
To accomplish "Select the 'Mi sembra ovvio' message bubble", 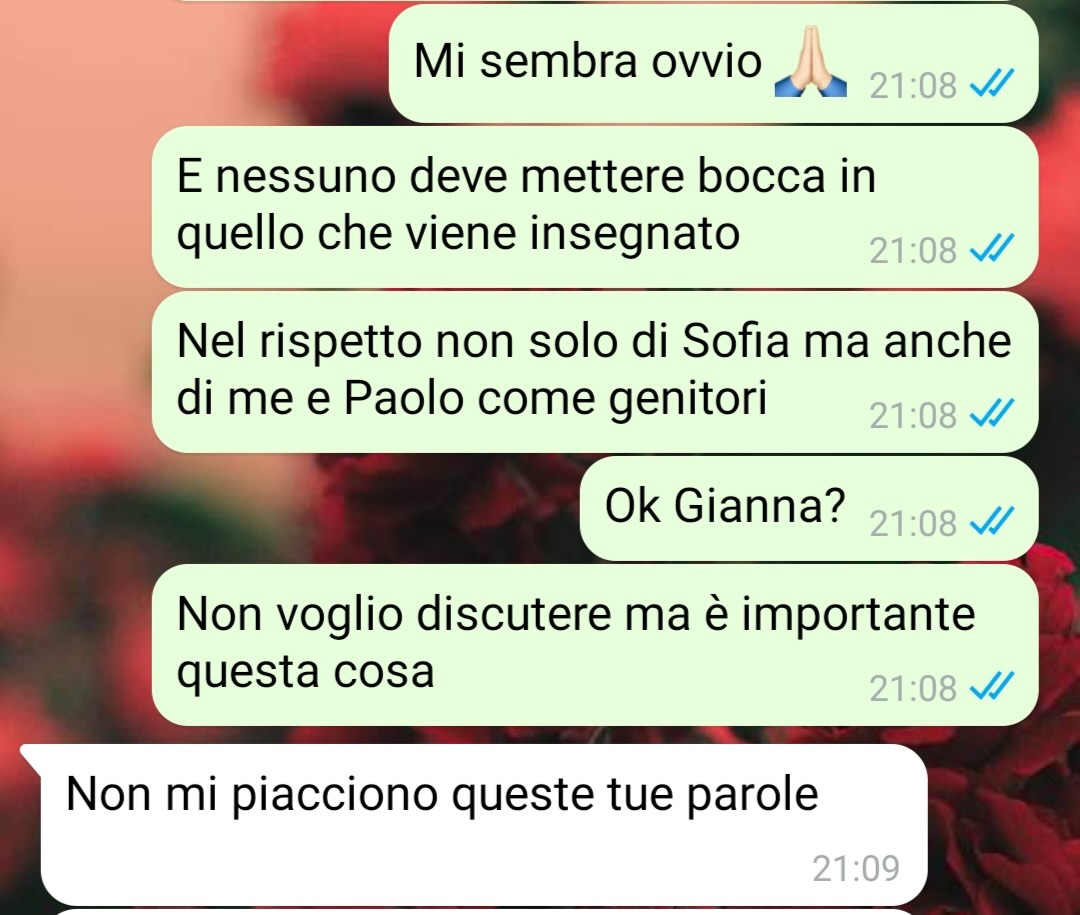I will (x=714, y=63).
